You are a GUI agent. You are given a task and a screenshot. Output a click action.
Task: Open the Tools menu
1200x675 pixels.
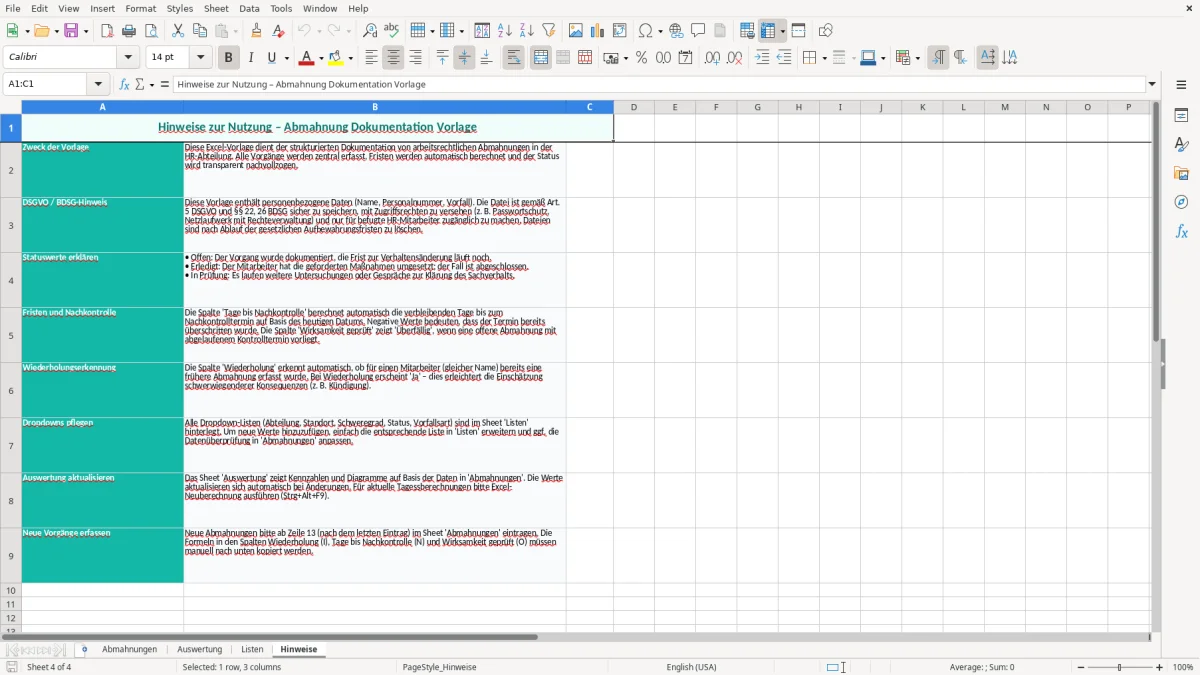pos(281,8)
